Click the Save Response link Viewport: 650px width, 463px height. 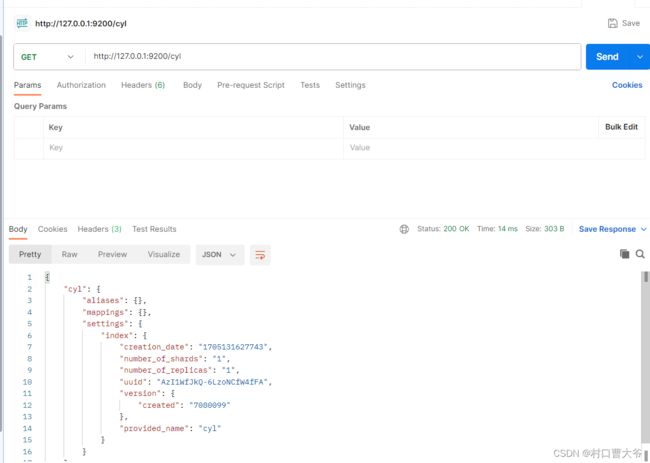607,229
